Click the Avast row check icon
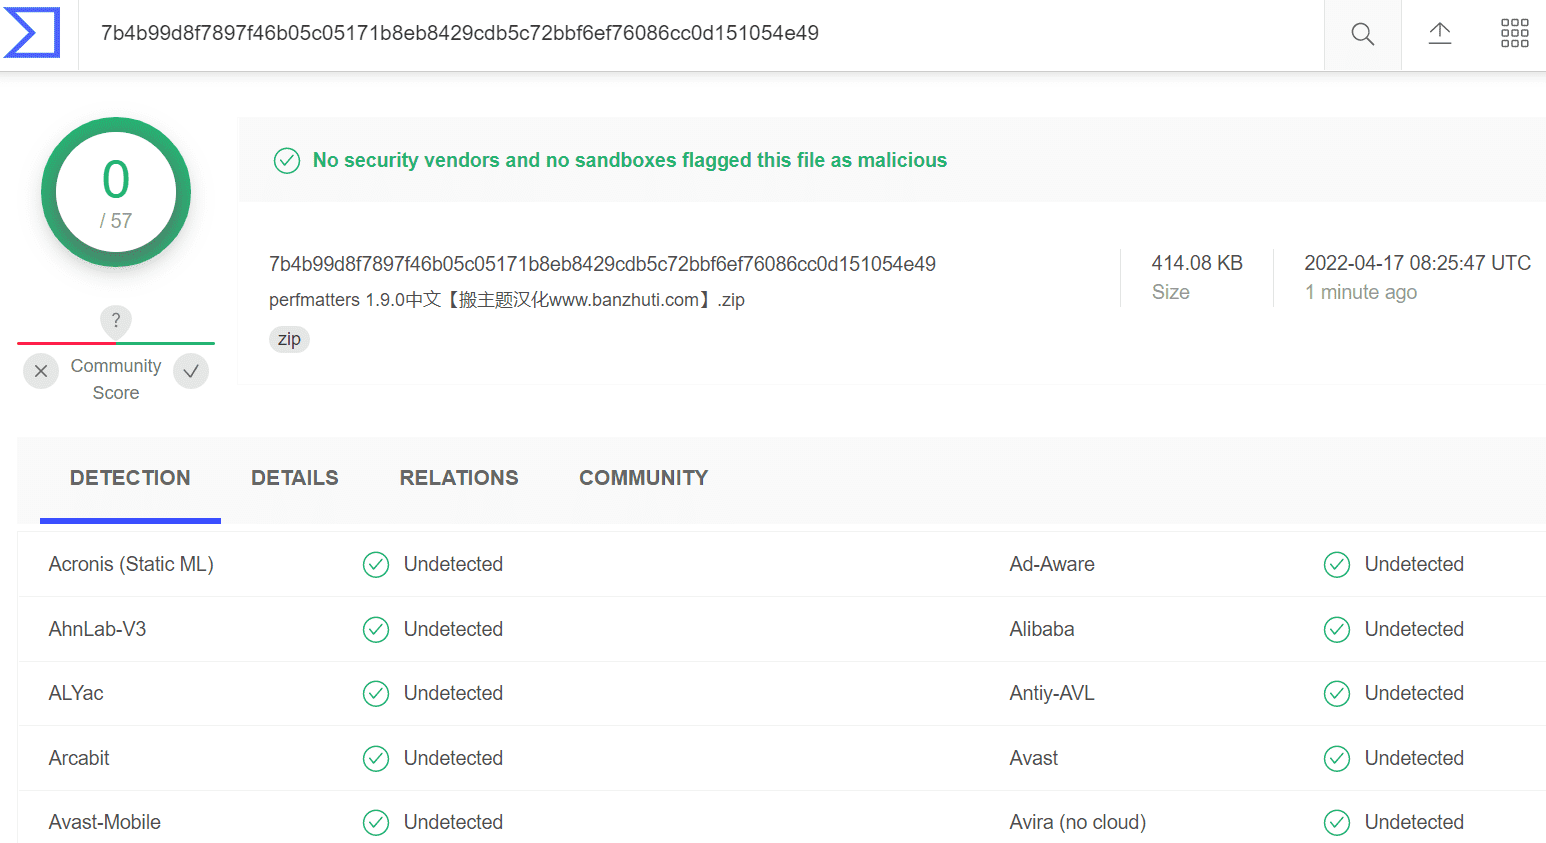 click(1337, 759)
